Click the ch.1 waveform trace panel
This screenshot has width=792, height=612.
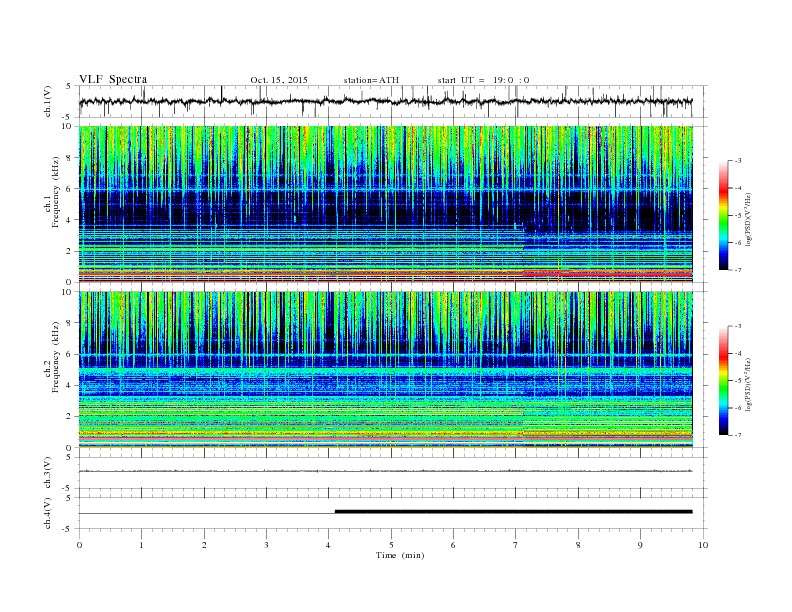point(393,101)
